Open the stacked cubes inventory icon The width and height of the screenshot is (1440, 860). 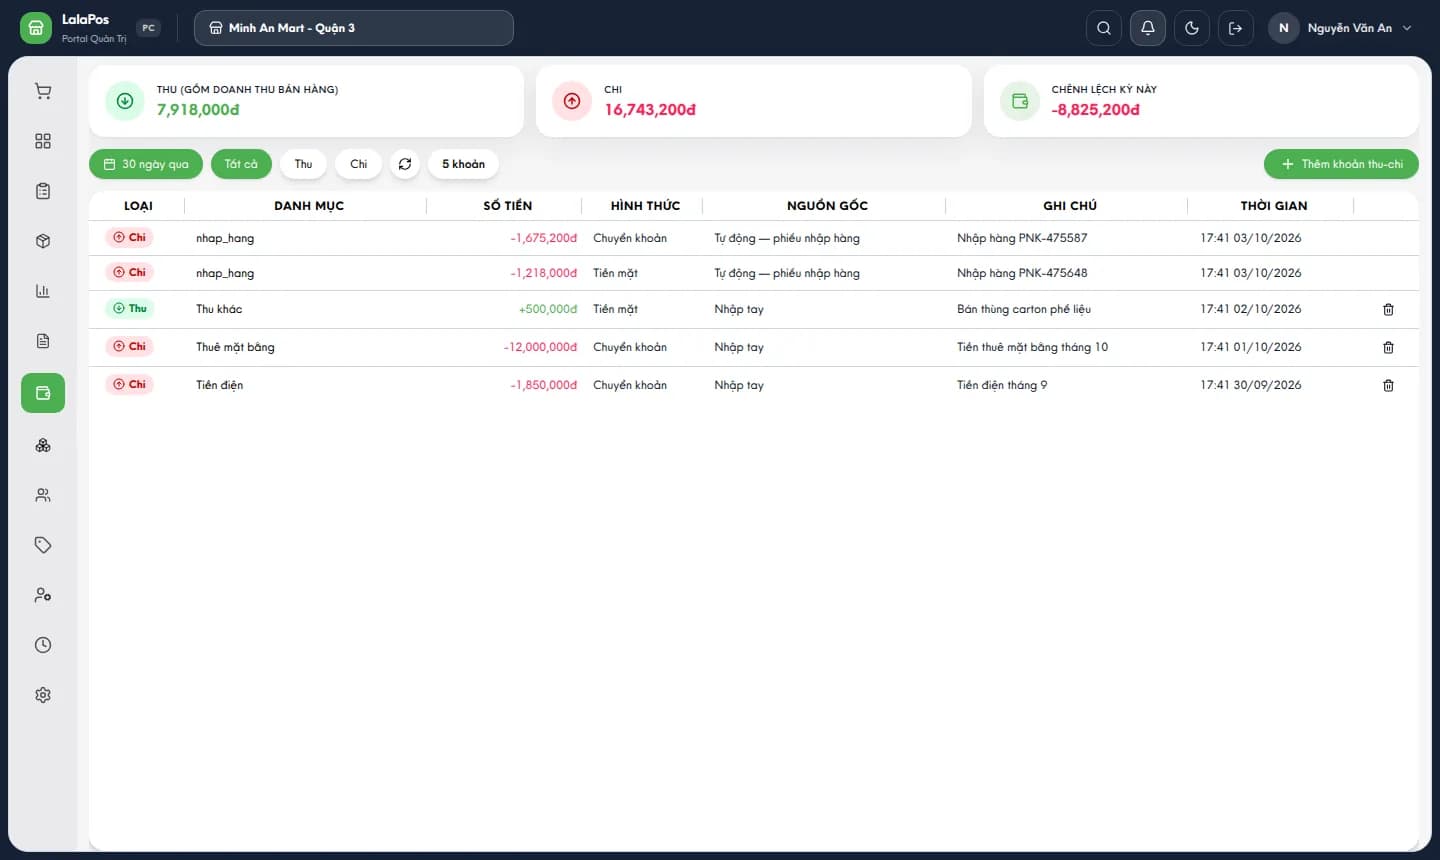(x=43, y=445)
